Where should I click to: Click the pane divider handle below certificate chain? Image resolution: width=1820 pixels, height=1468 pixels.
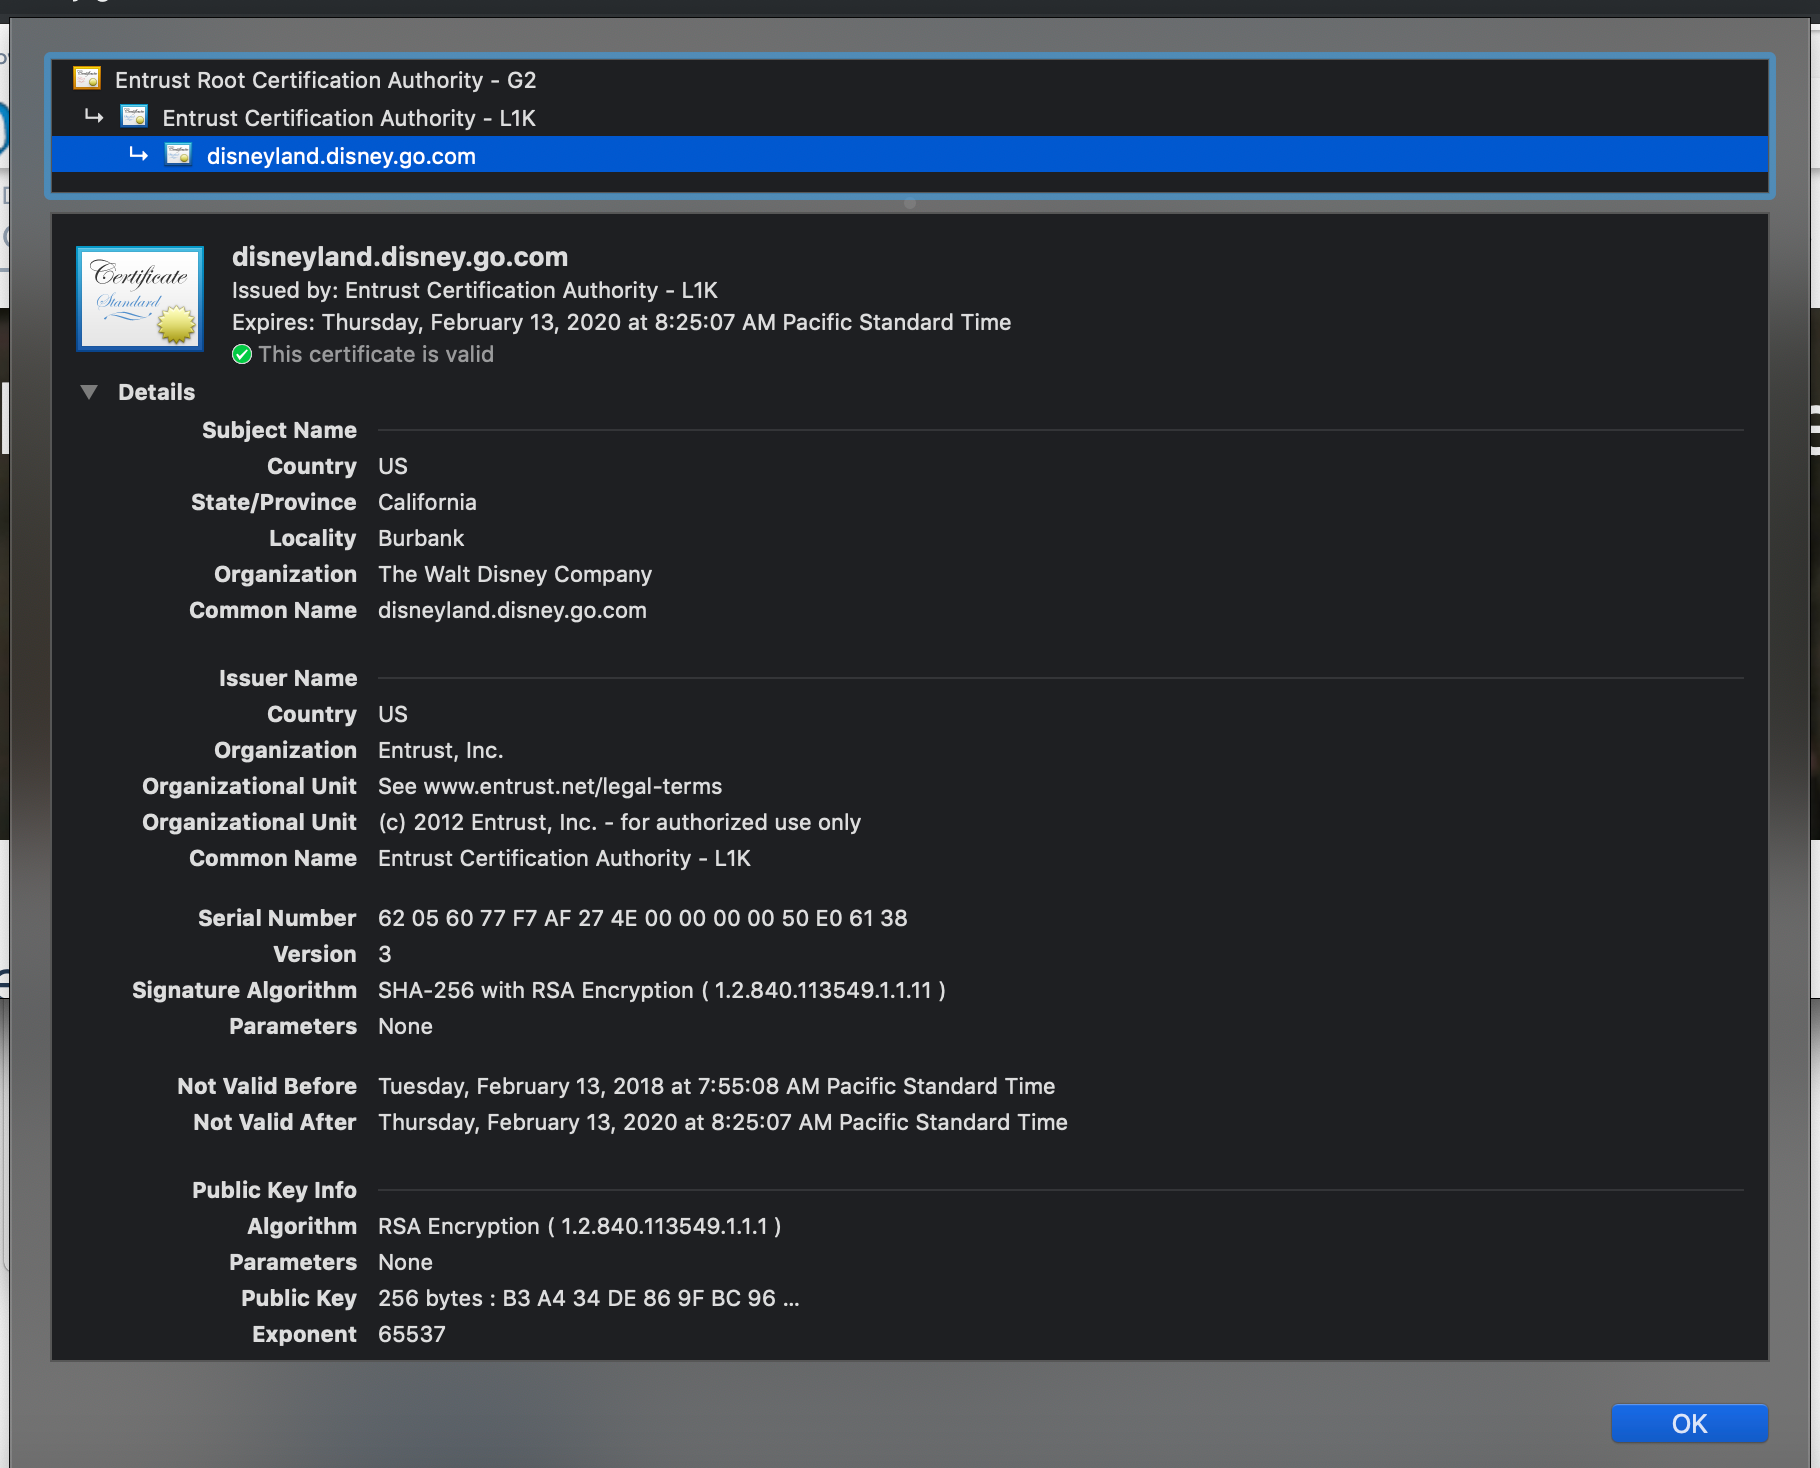(x=910, y=203)
